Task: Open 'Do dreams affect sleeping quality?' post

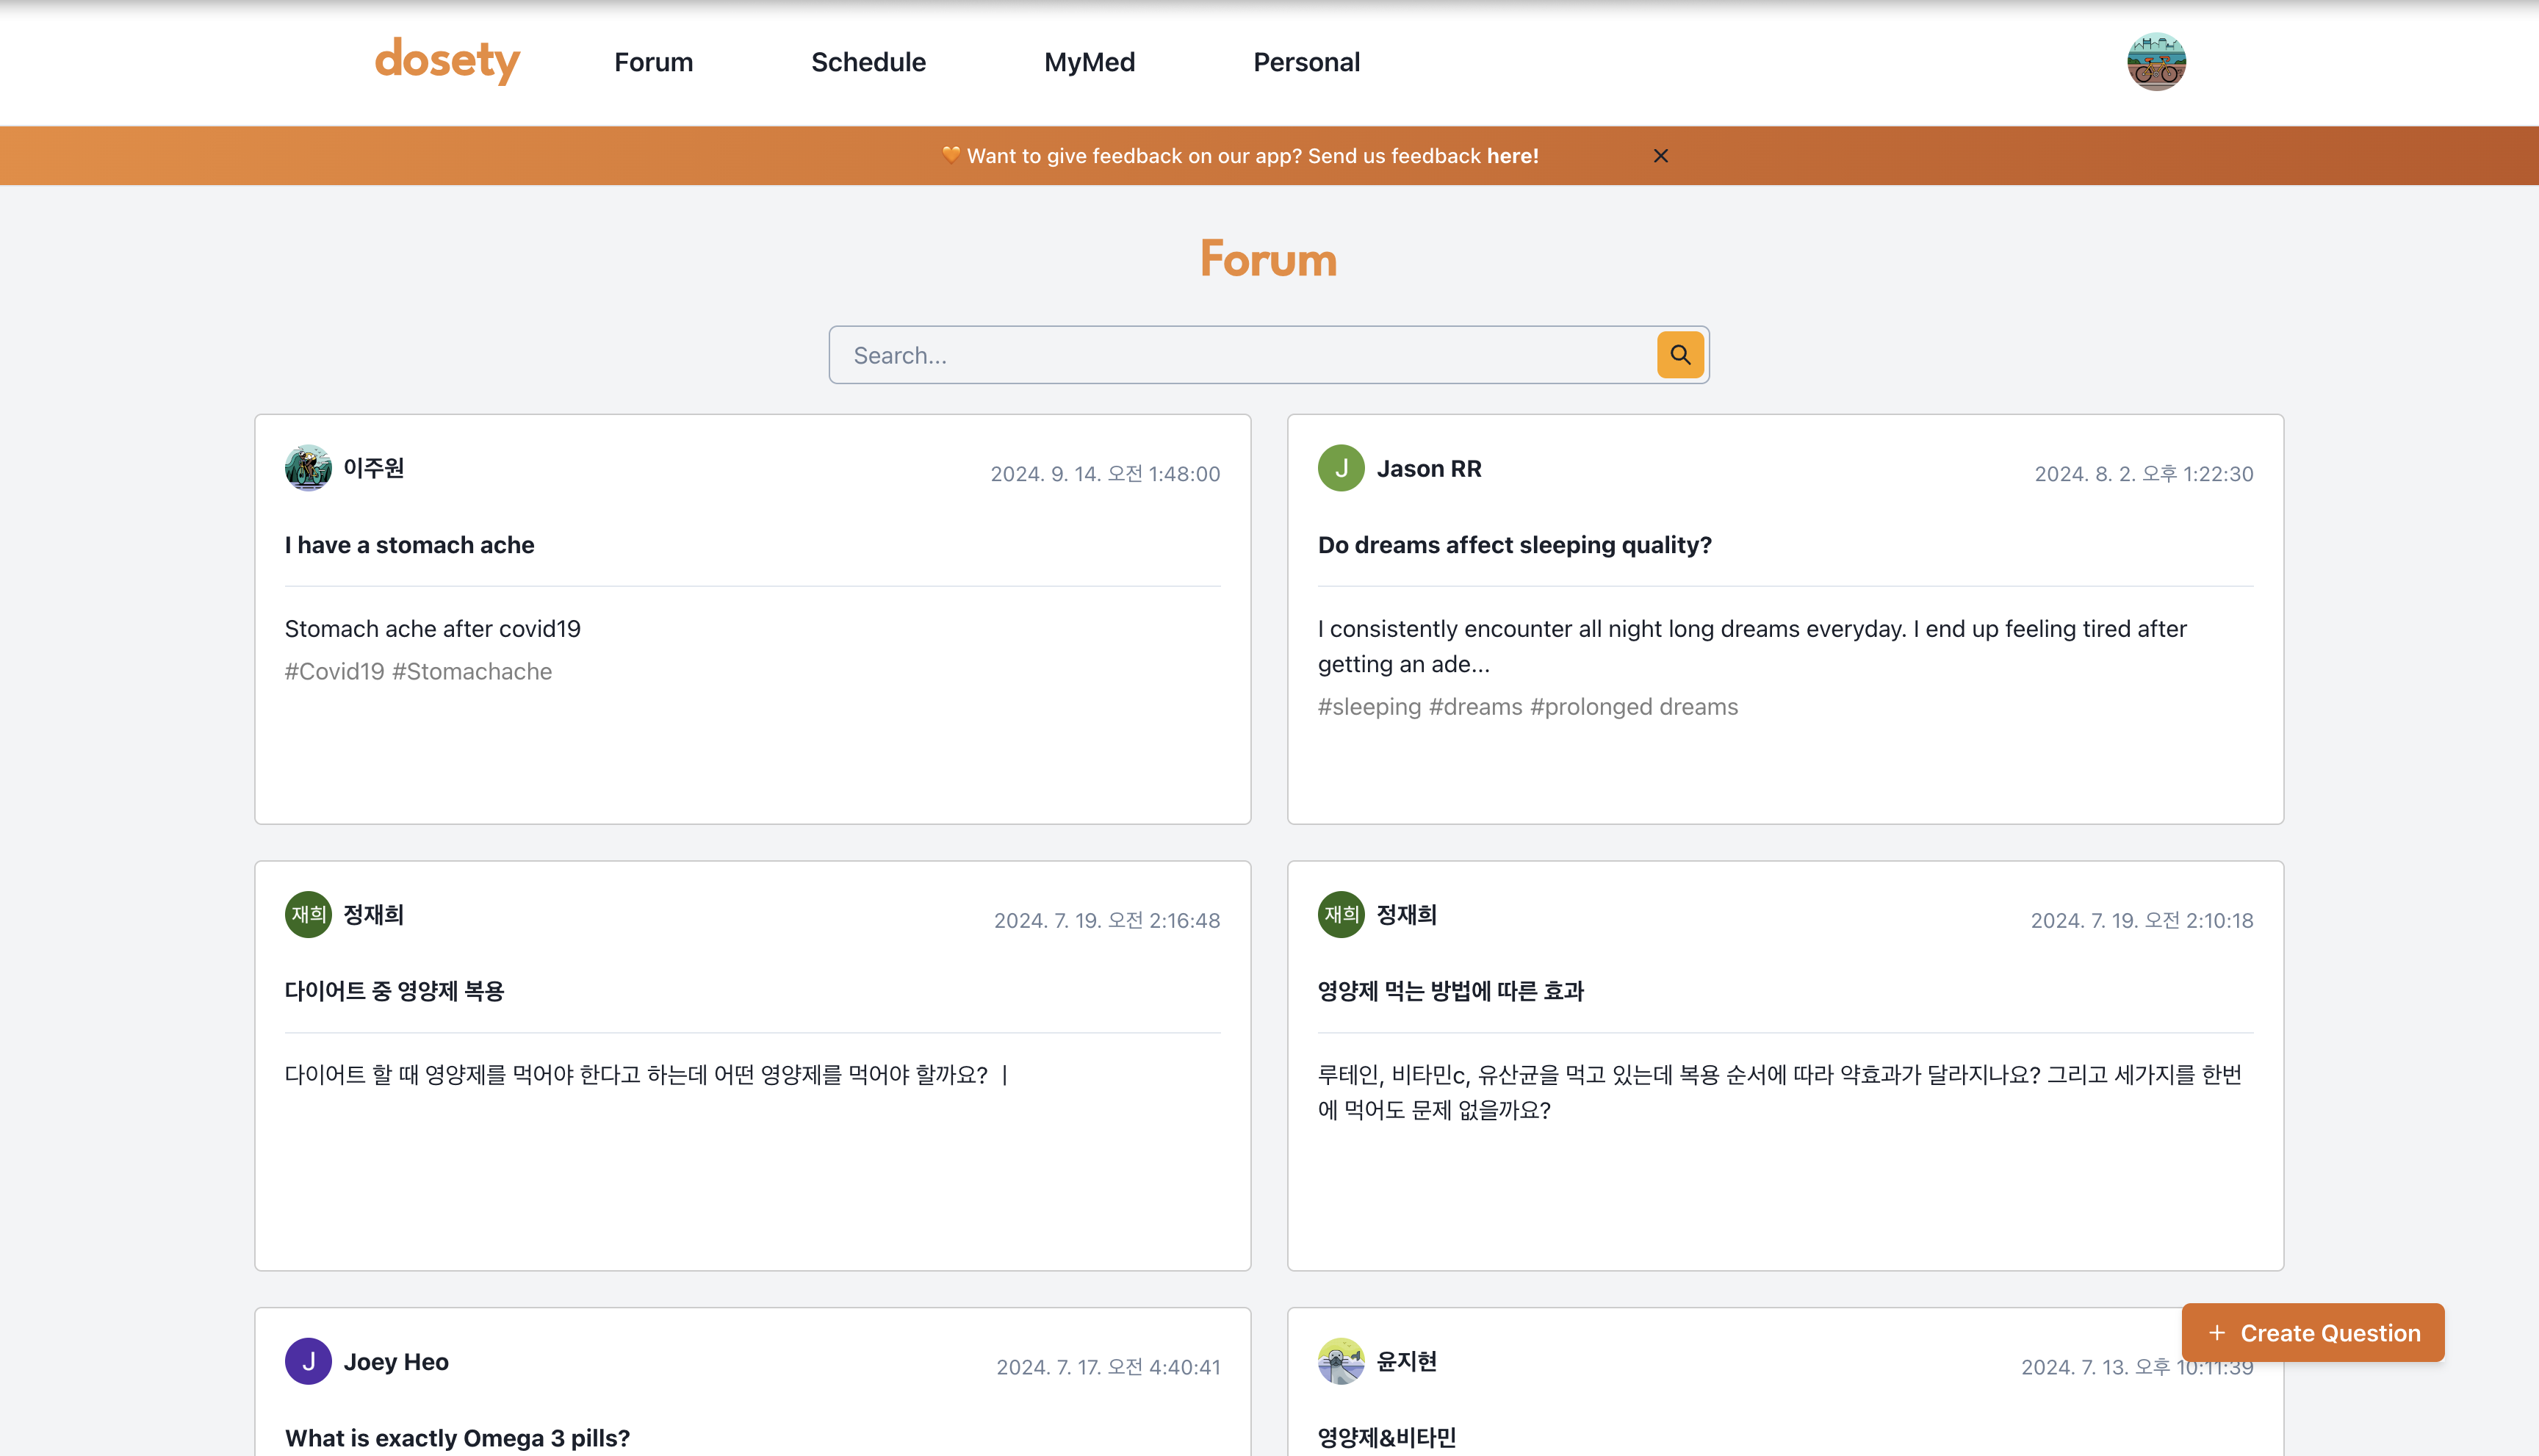Action: [1514, 545]
